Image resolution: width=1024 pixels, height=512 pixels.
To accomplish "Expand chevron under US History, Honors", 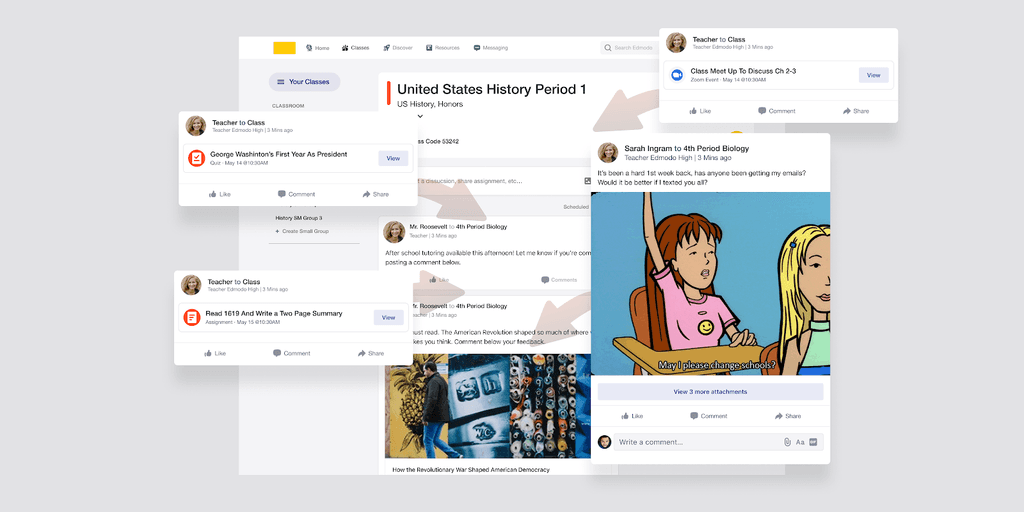I will [x=420, y=116].
